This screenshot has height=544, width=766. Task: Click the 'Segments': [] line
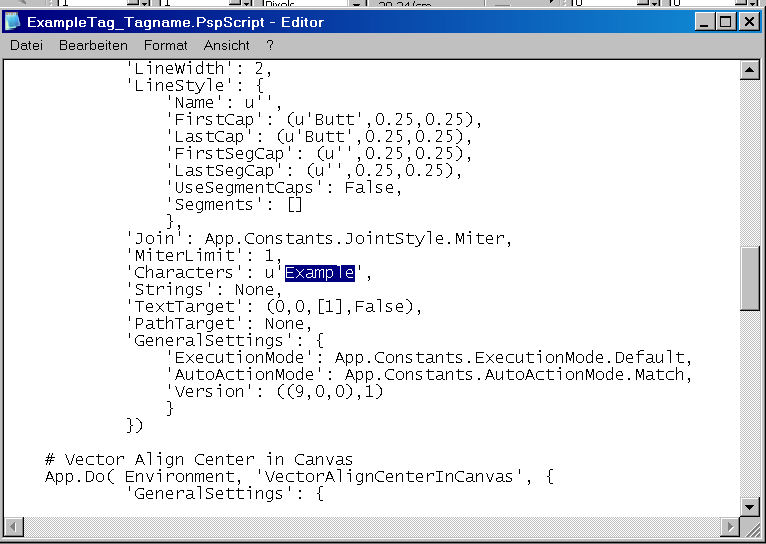(234, 205)
